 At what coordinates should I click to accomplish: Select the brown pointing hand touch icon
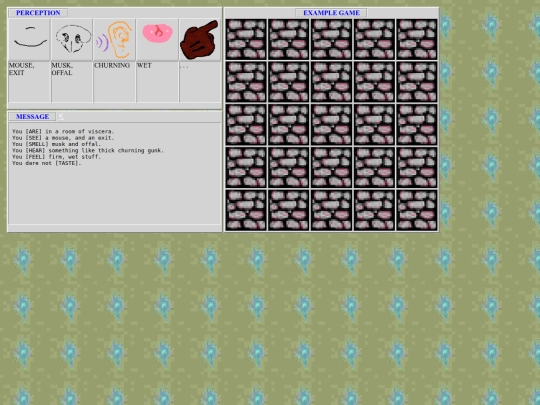pyautogui.click(x=200, y=40)
